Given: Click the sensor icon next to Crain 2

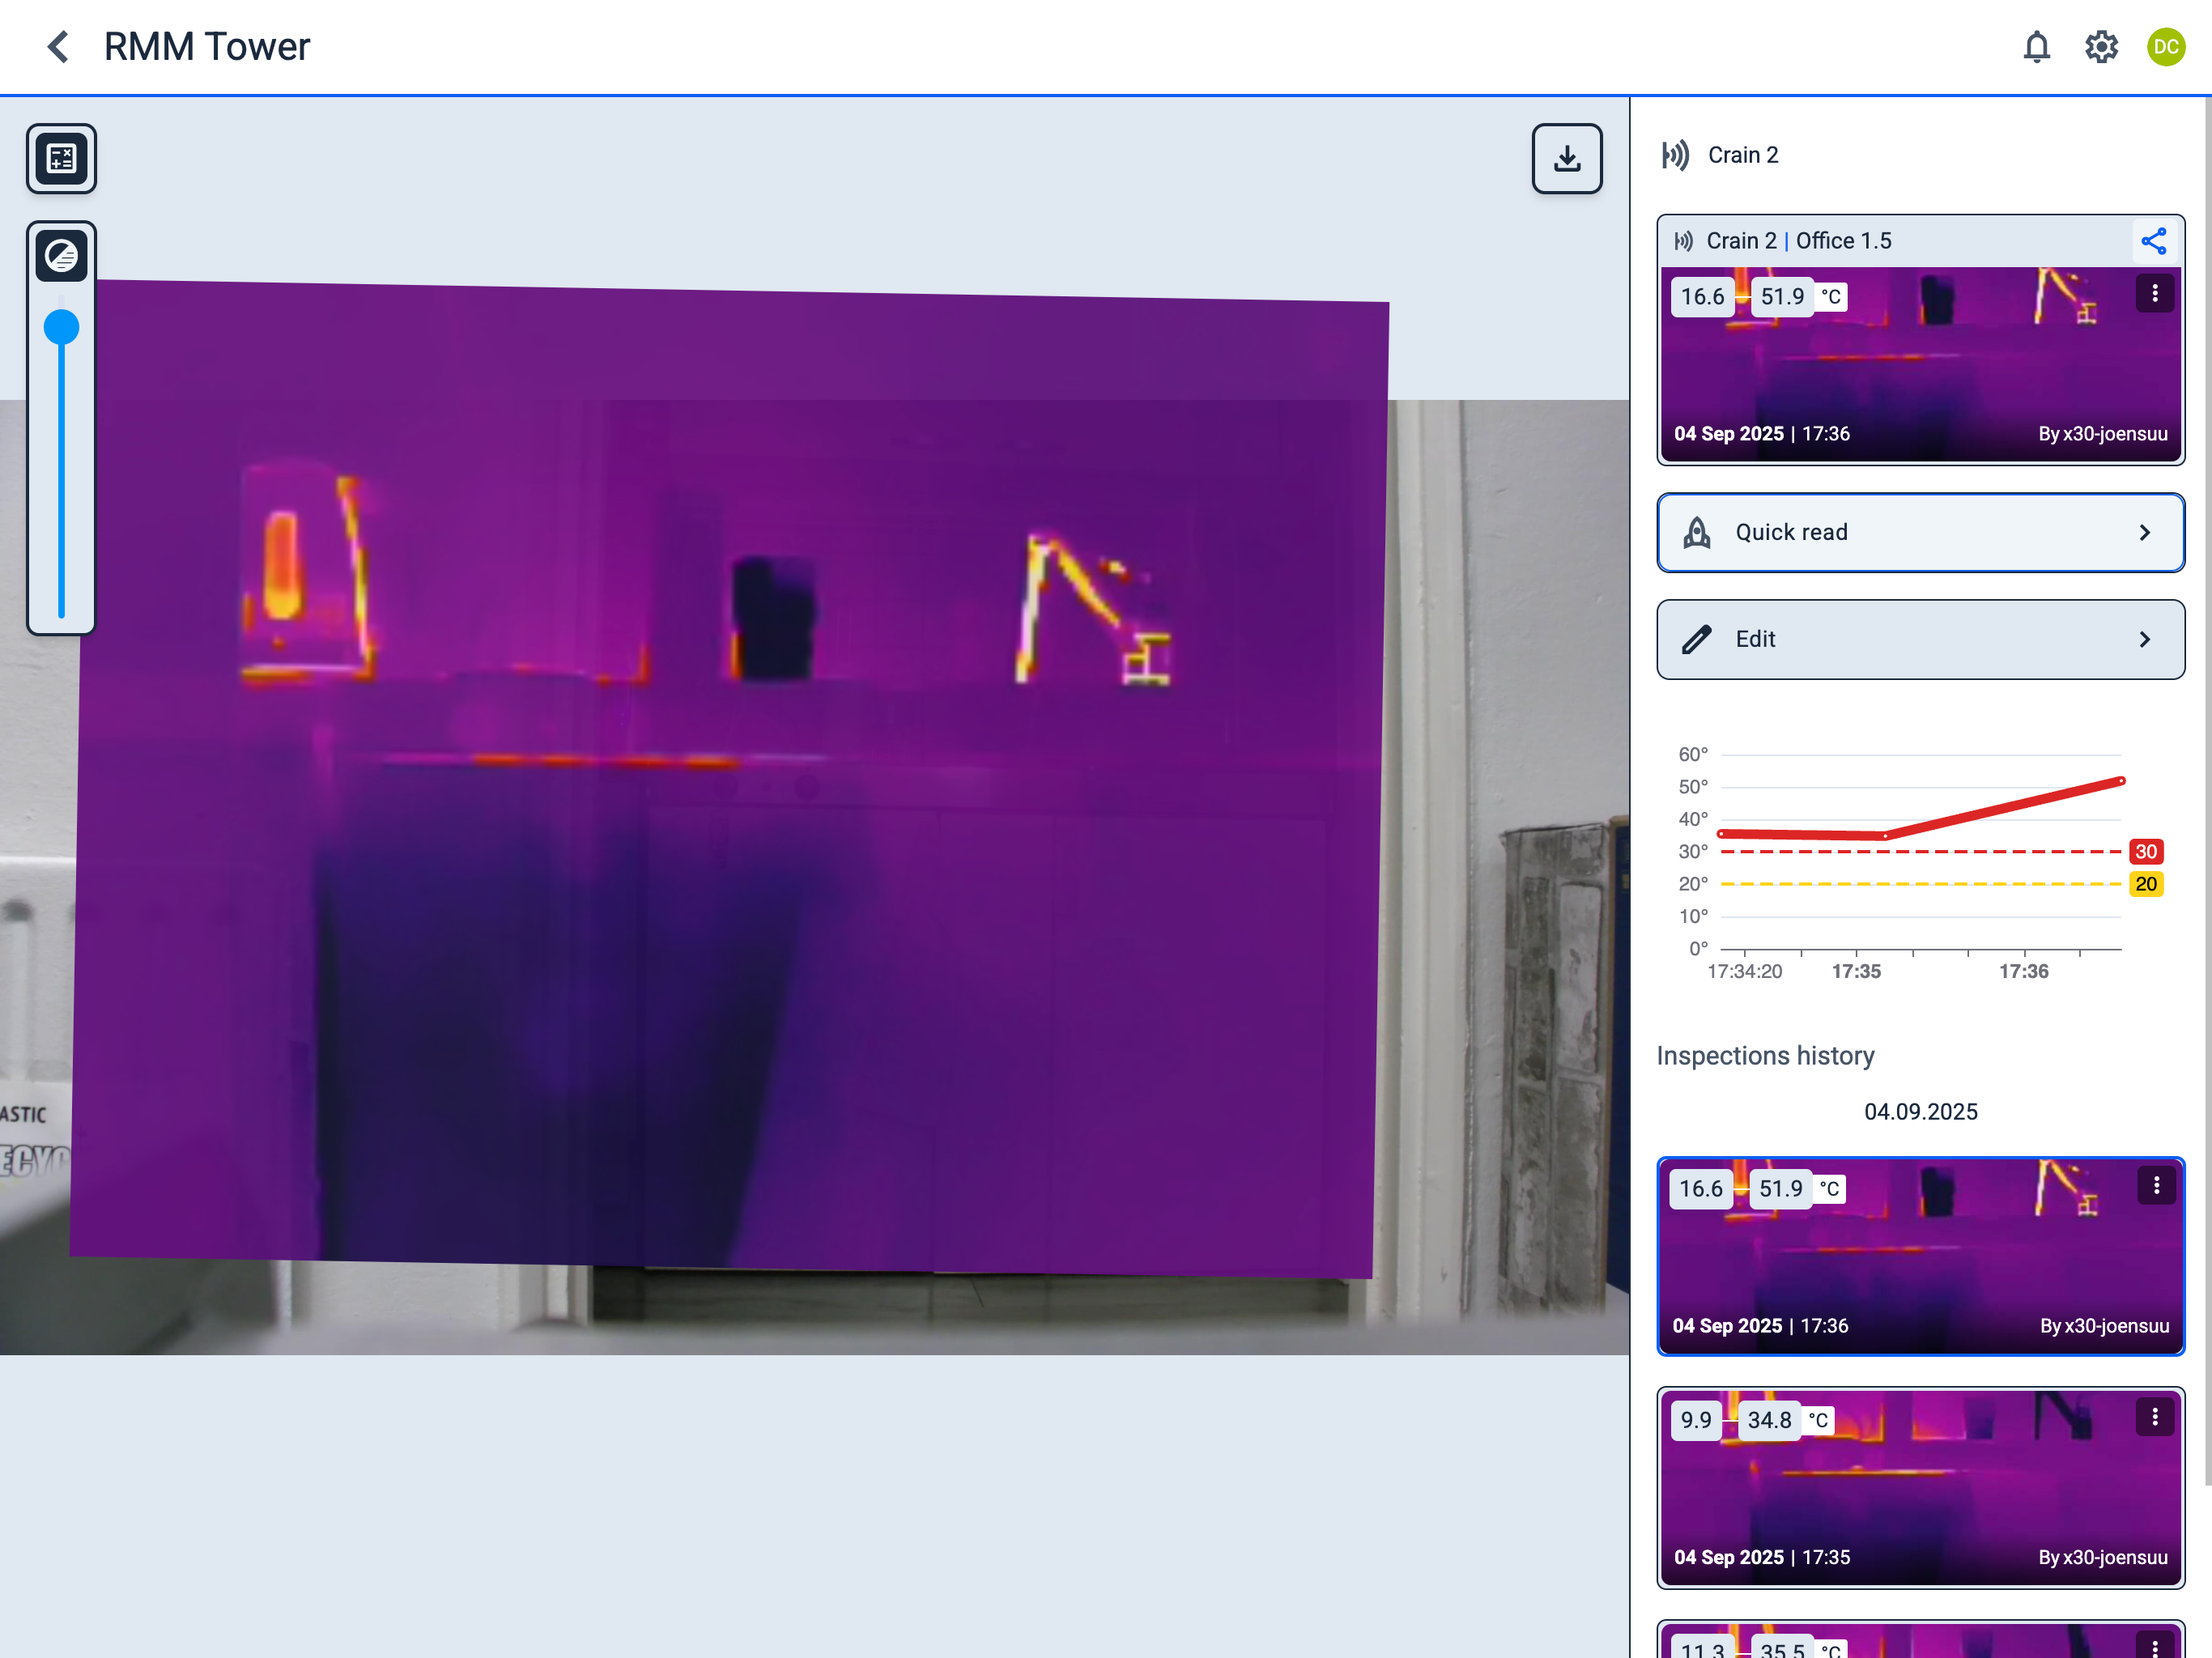Looking at the screenshot, I should (1675, 155).
